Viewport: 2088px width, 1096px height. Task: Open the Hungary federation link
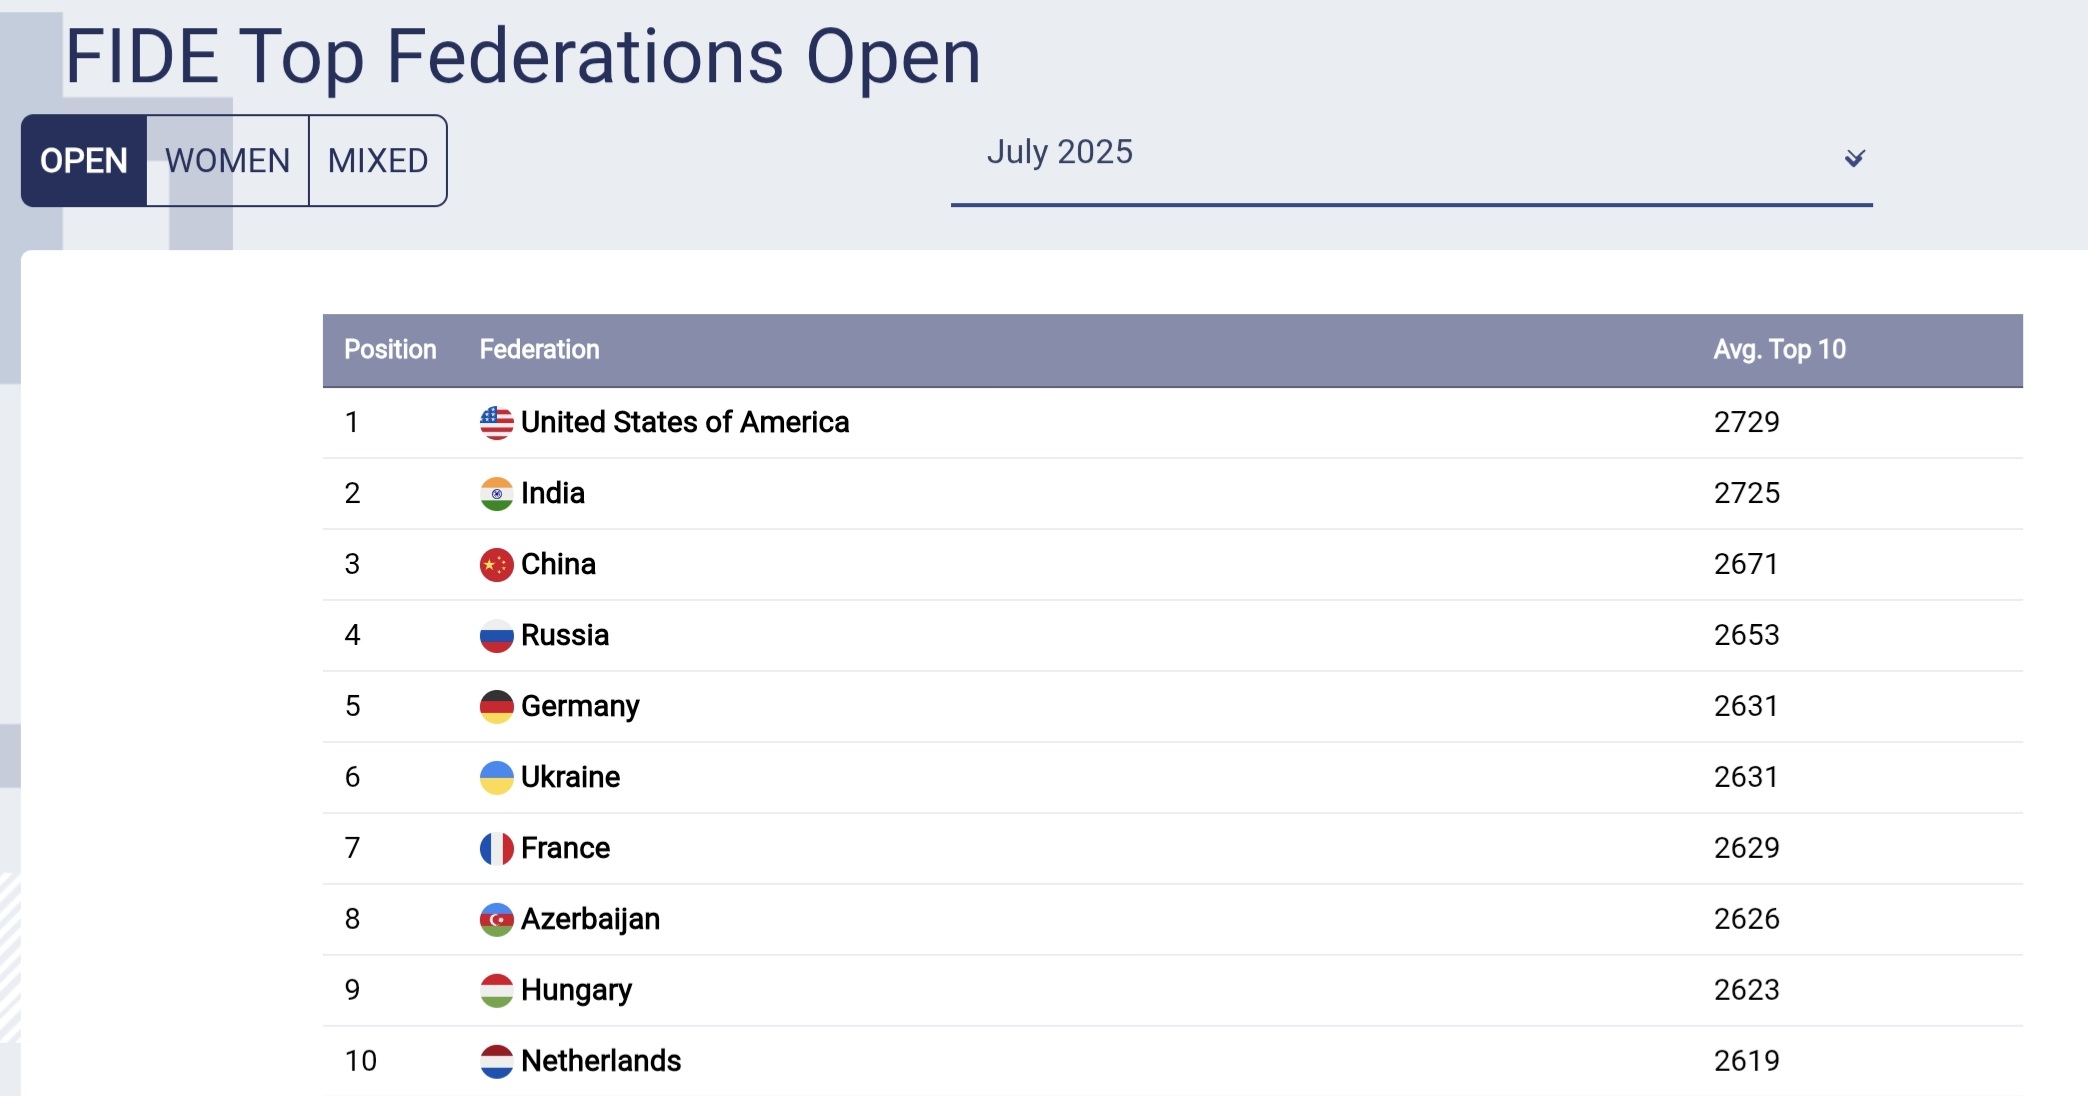click(576, 991)
